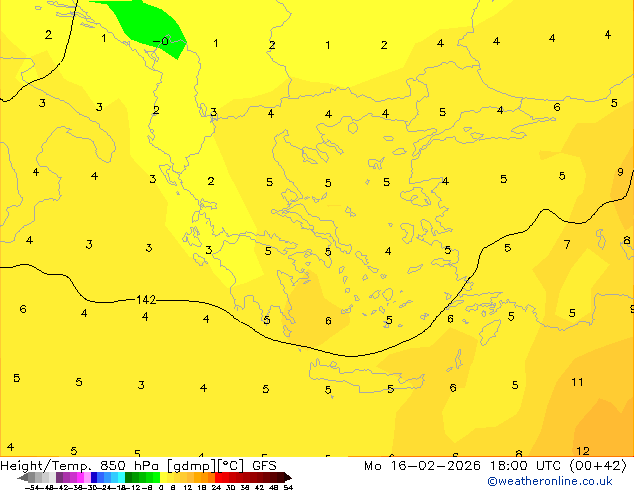This screenshot has height=490, width=634.
Task: Pick the magenta legend swatch
Action: pyautogui.click(x=80, y=477)
